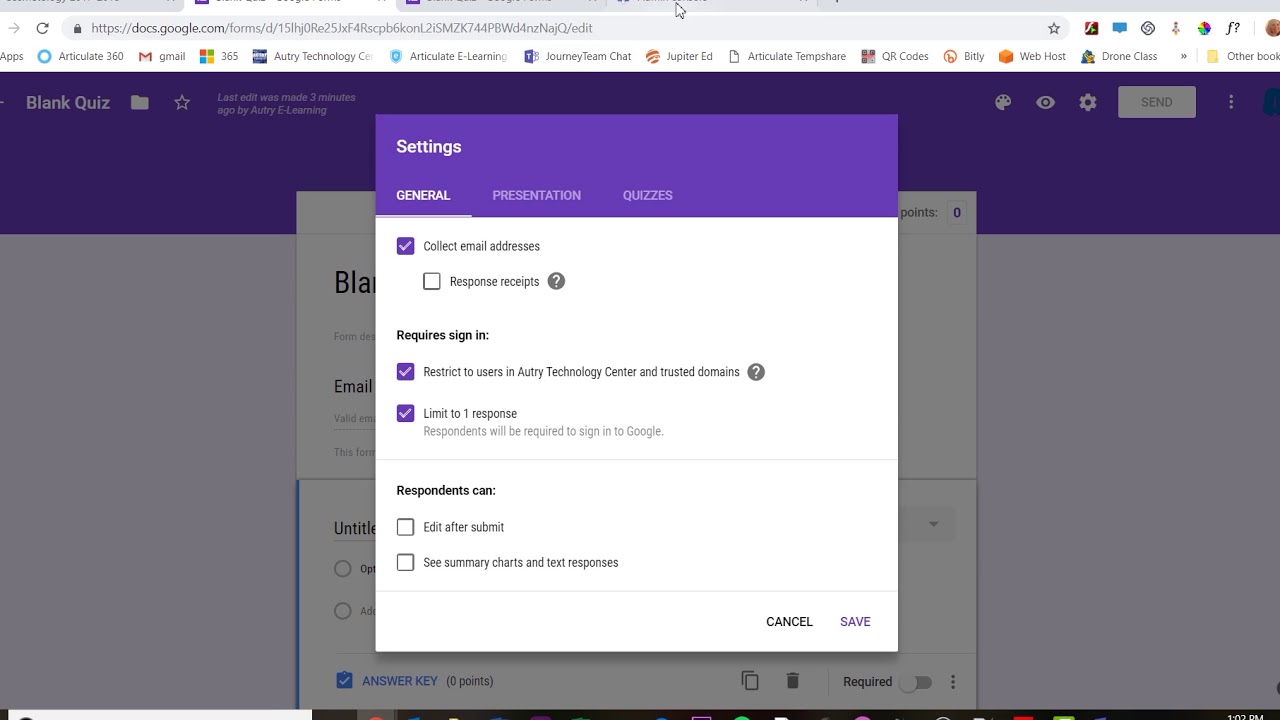Open the Jupiter Ed bookmark

point(679,56)
